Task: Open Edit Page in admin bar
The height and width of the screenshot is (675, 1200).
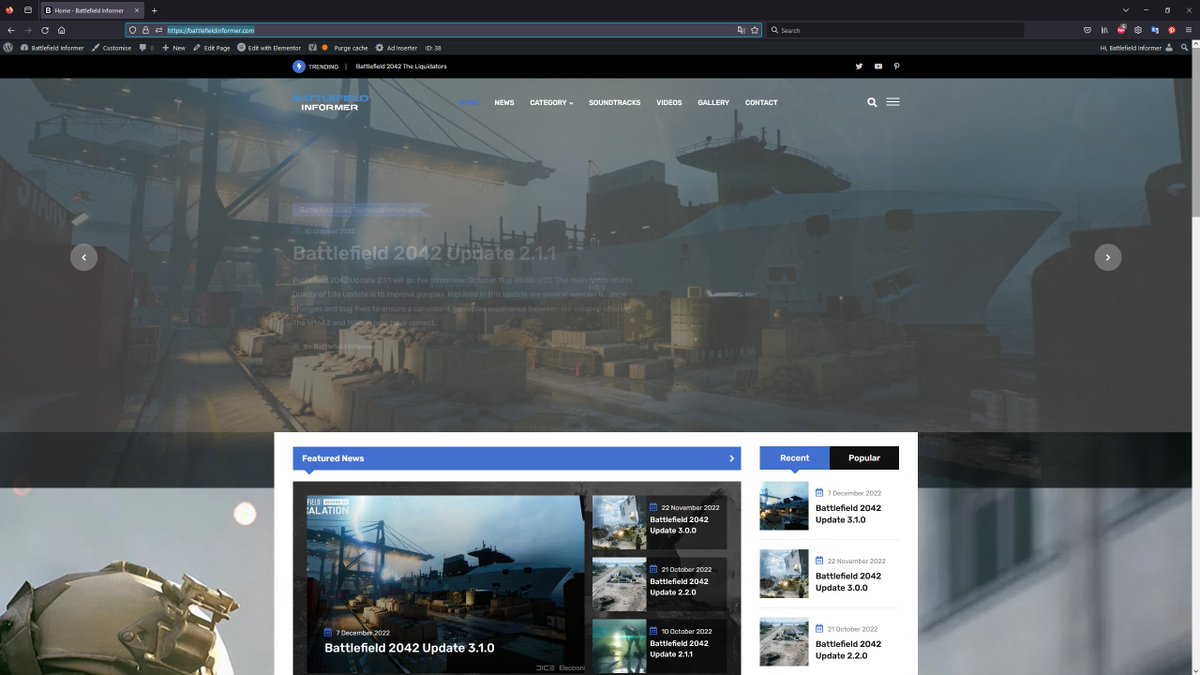Action: click(211, 47)
